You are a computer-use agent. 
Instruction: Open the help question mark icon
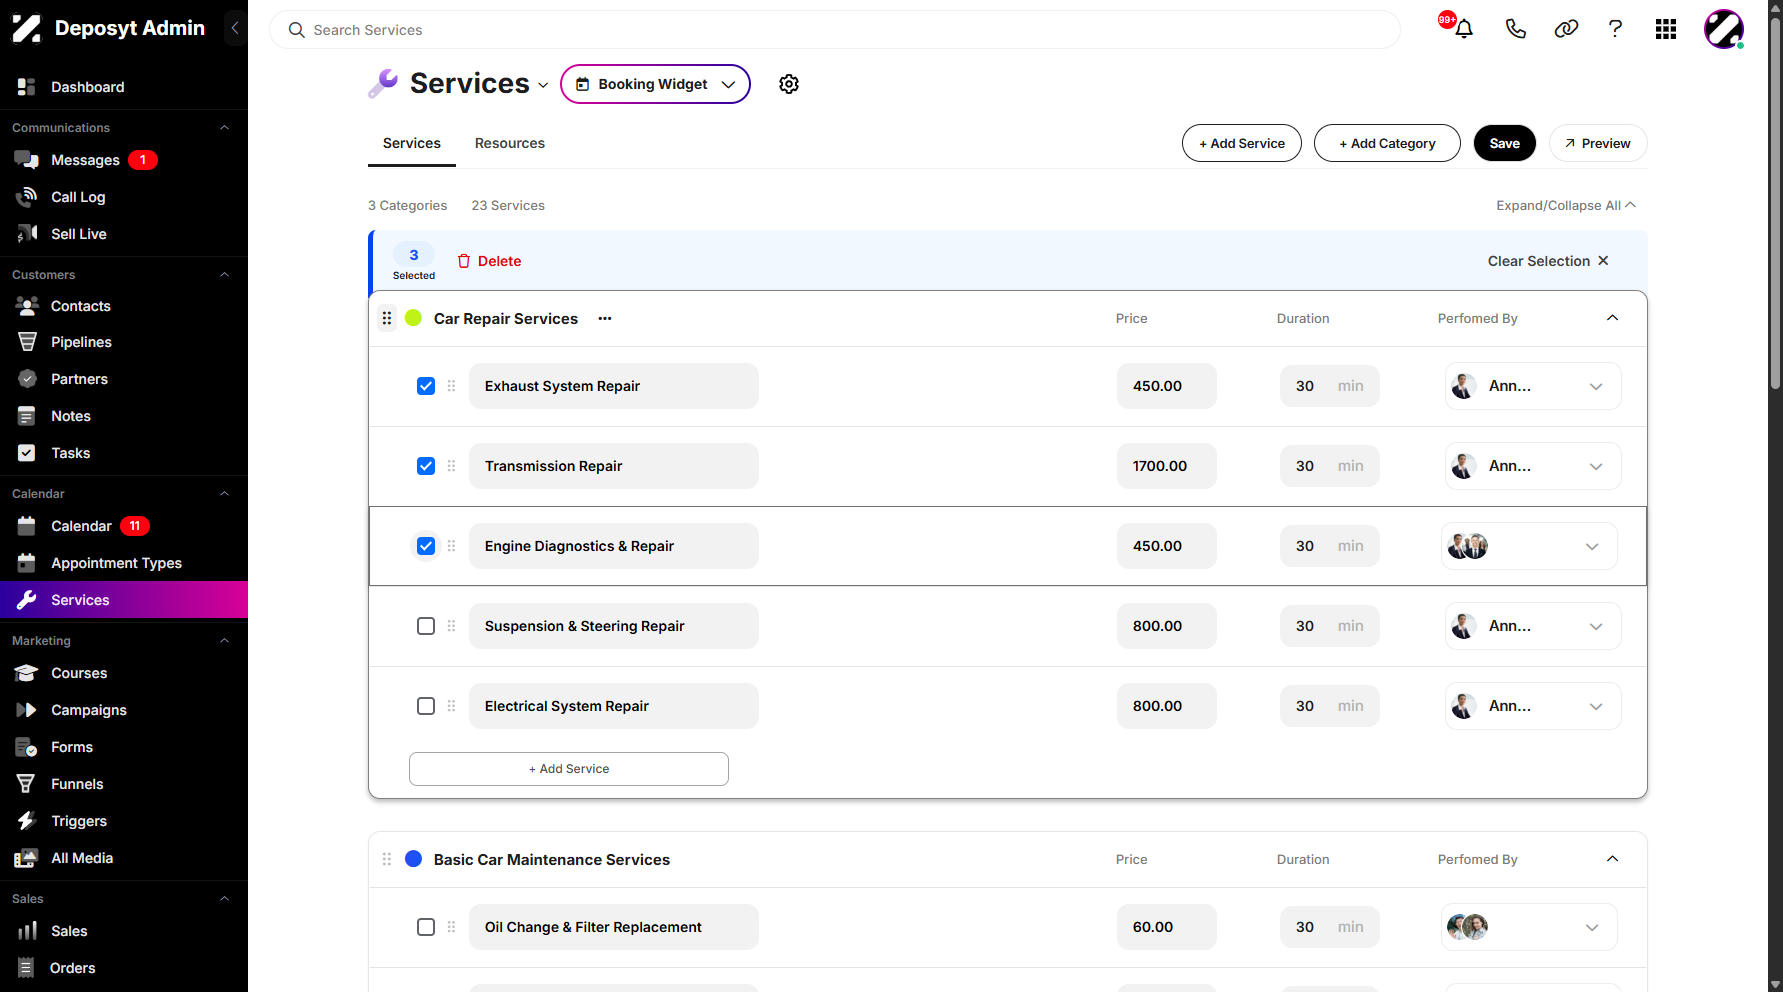coord(1615,29)
